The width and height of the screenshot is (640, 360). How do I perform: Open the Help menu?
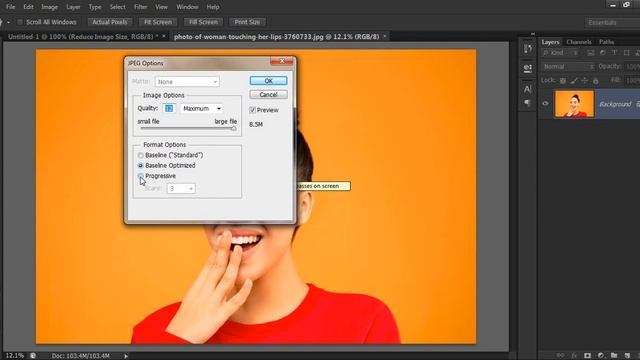tap(213, 7)
